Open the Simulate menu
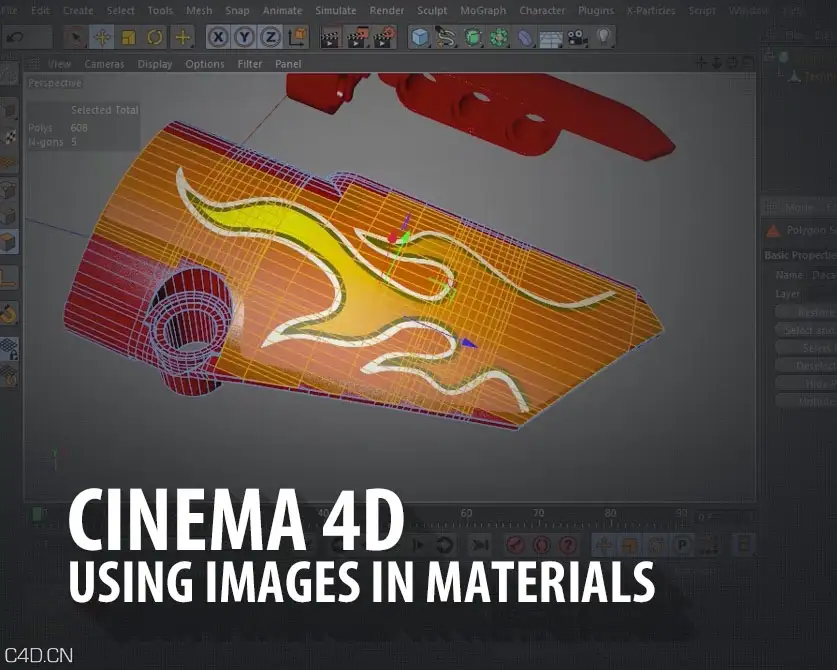 point(335,10)
